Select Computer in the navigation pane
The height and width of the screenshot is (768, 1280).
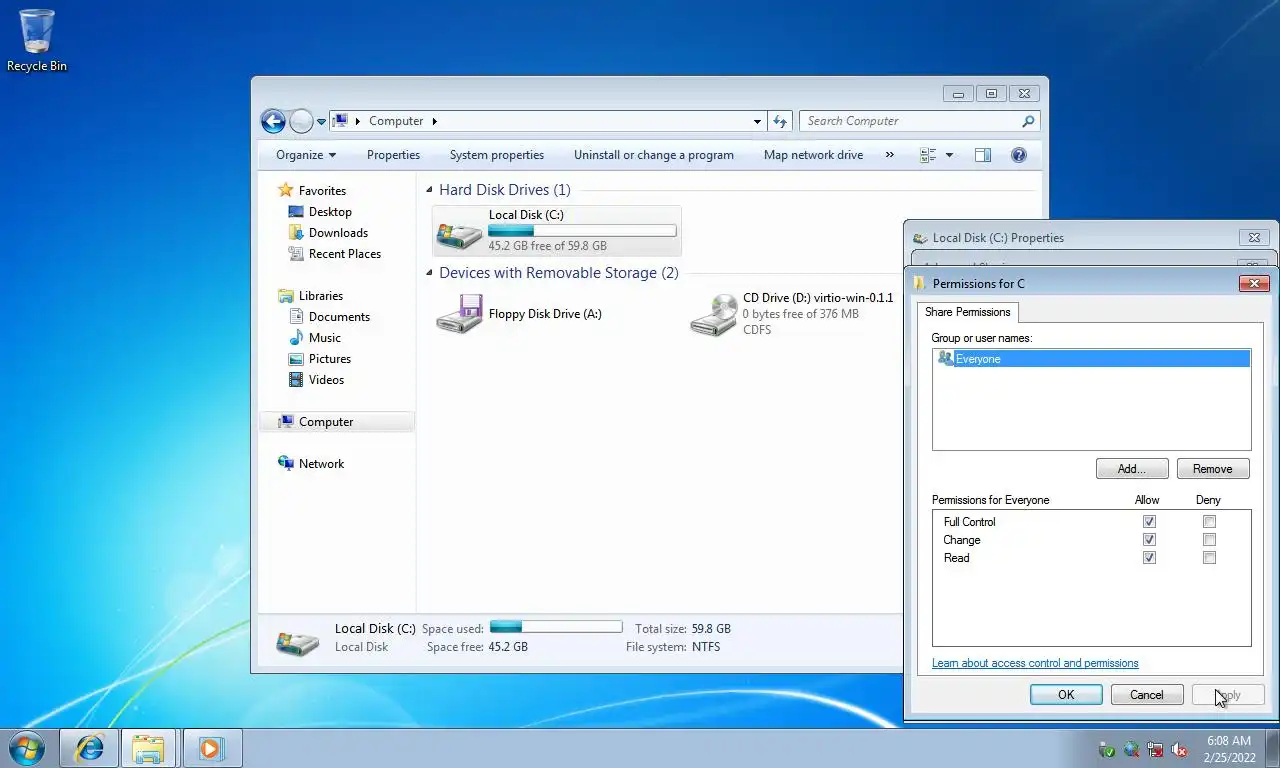(x=337, y=422)
